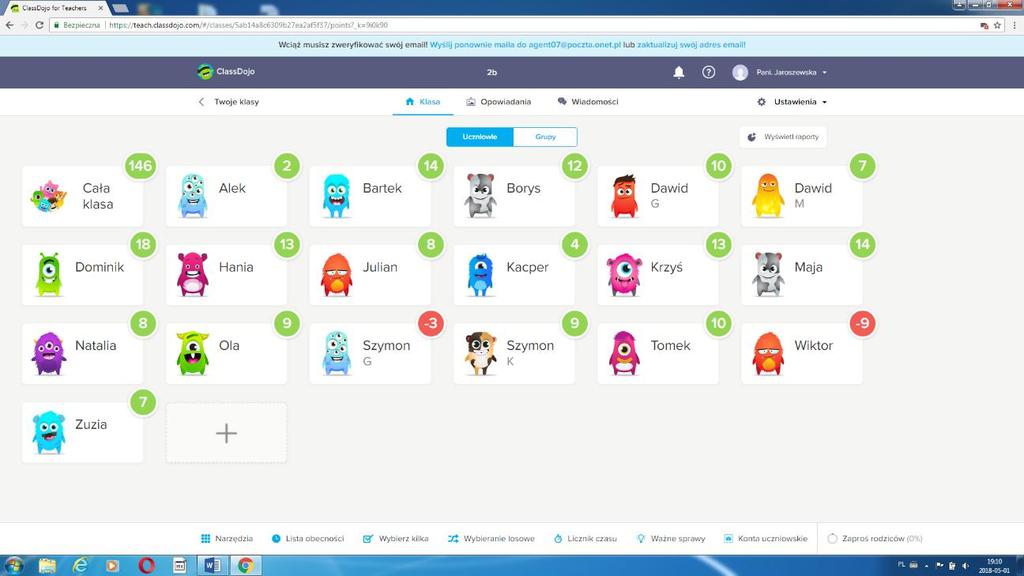Viewport: 1024px width, 576px height.
Task: Open File Explorer from taskbar
Action: (x=47, y=566)
